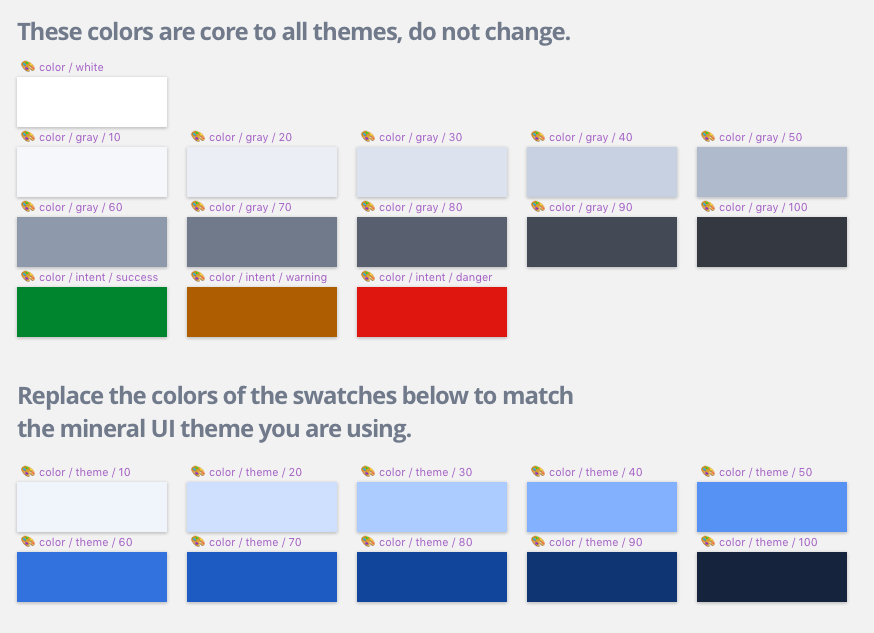The width and height of the screenshot is (874, 633).
Task: Click palette icon next to gray / 80
Action: (368, 207)
